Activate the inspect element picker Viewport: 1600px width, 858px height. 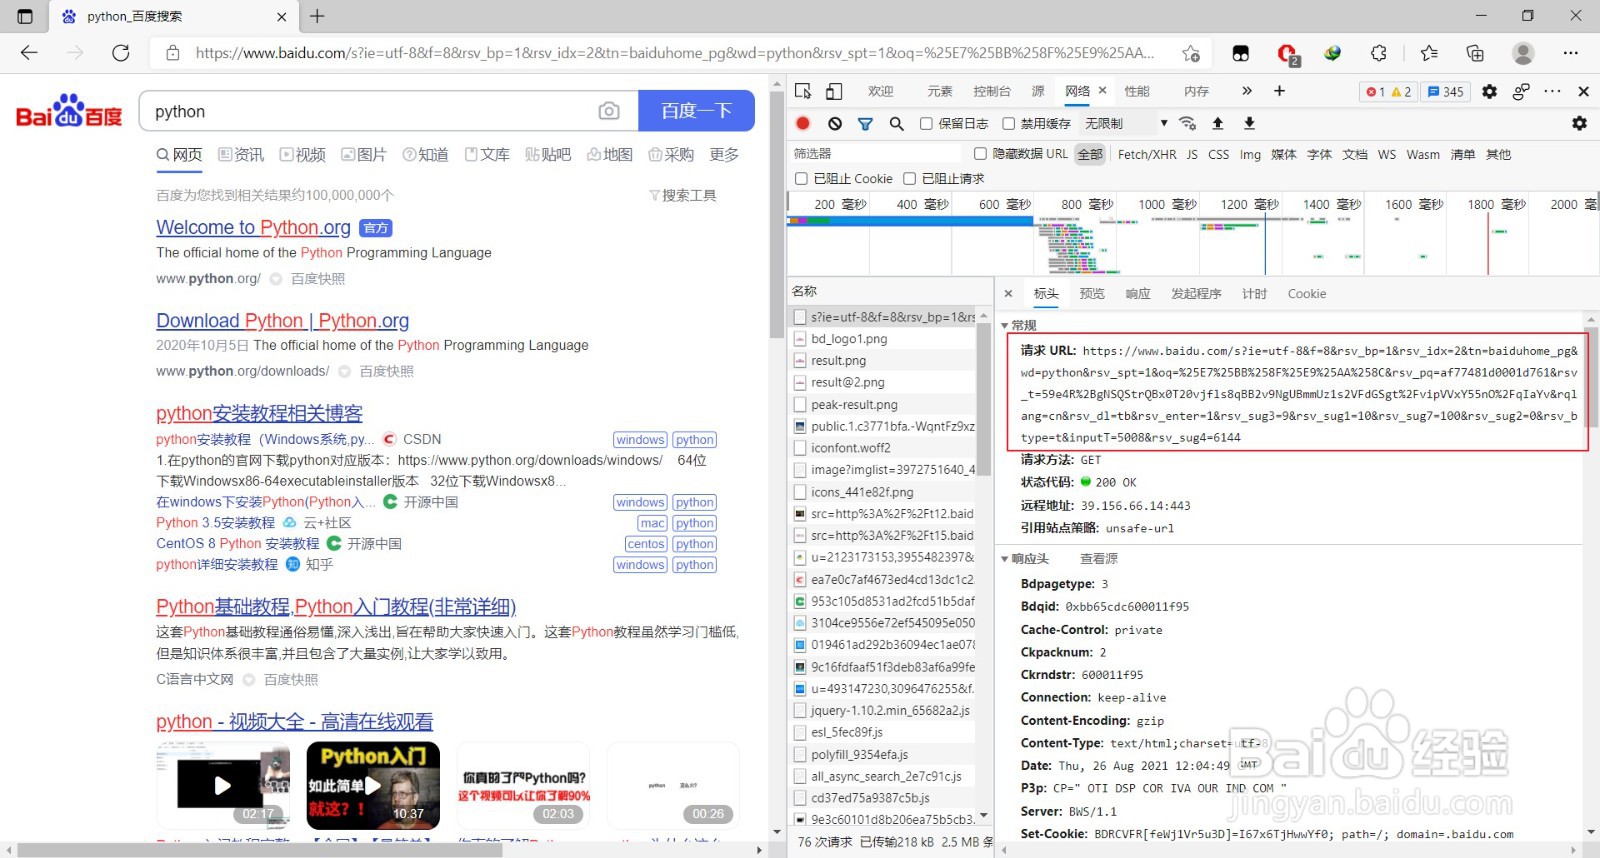point(803,91)
